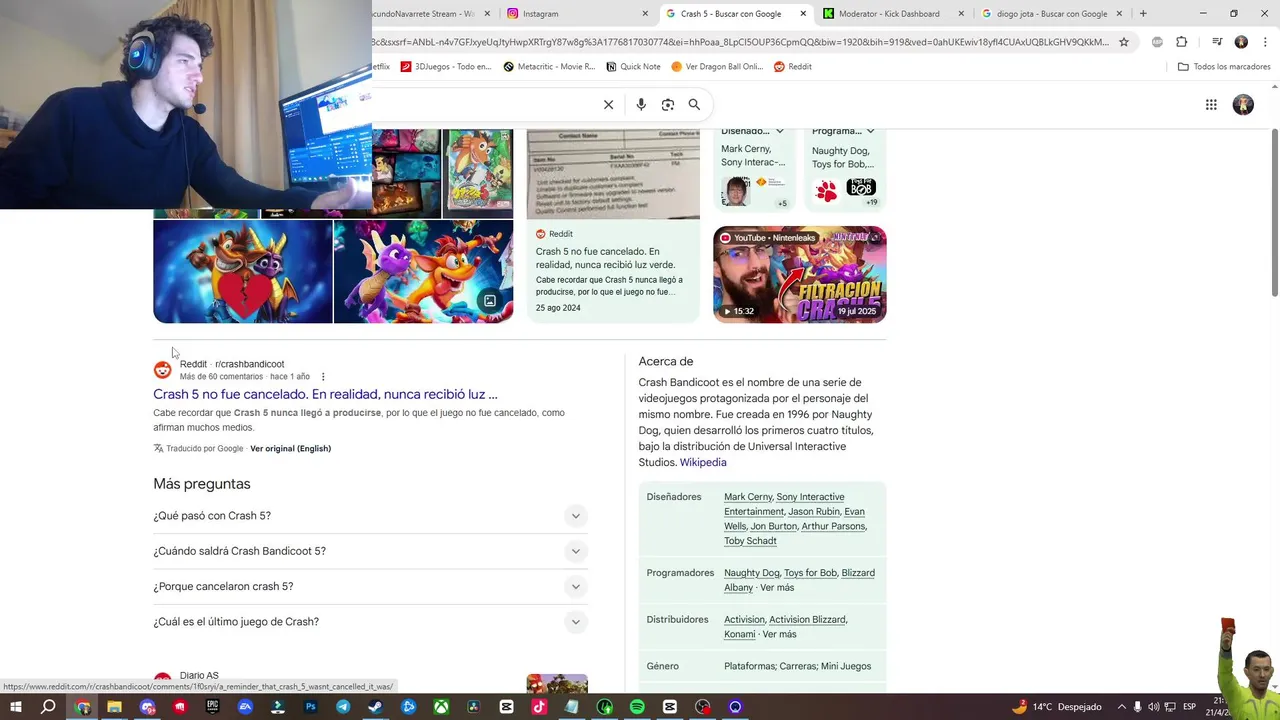
Task: Show hidden system tray icons
Action: tap(1121, 707)
